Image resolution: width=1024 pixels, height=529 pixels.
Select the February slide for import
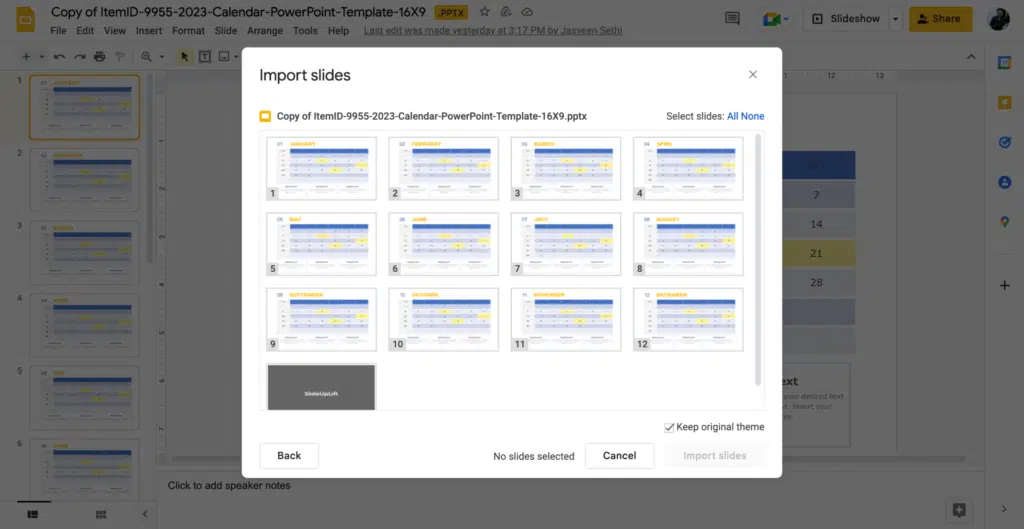pyautogui.click(x=443, y=169)
